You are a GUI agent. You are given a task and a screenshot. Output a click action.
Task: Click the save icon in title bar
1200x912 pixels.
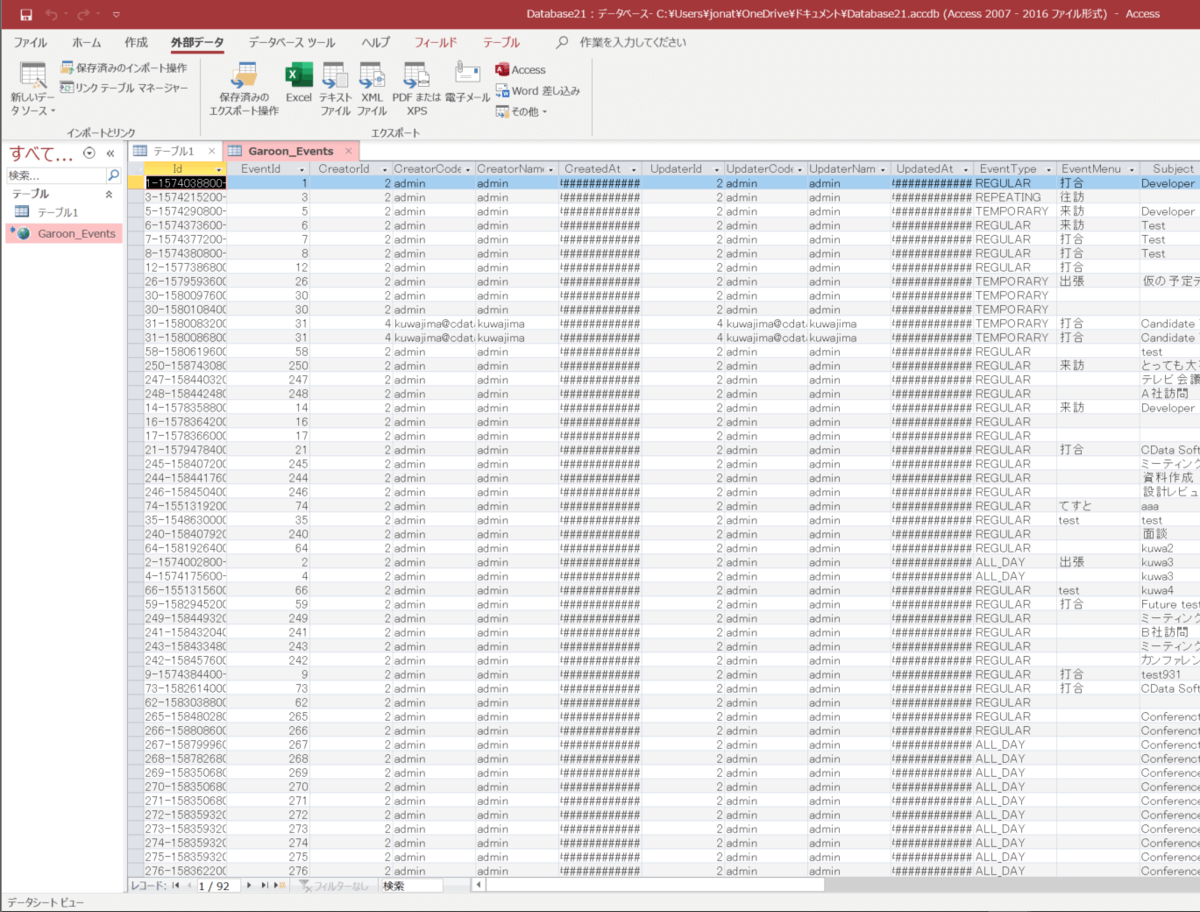coord(26,14)
